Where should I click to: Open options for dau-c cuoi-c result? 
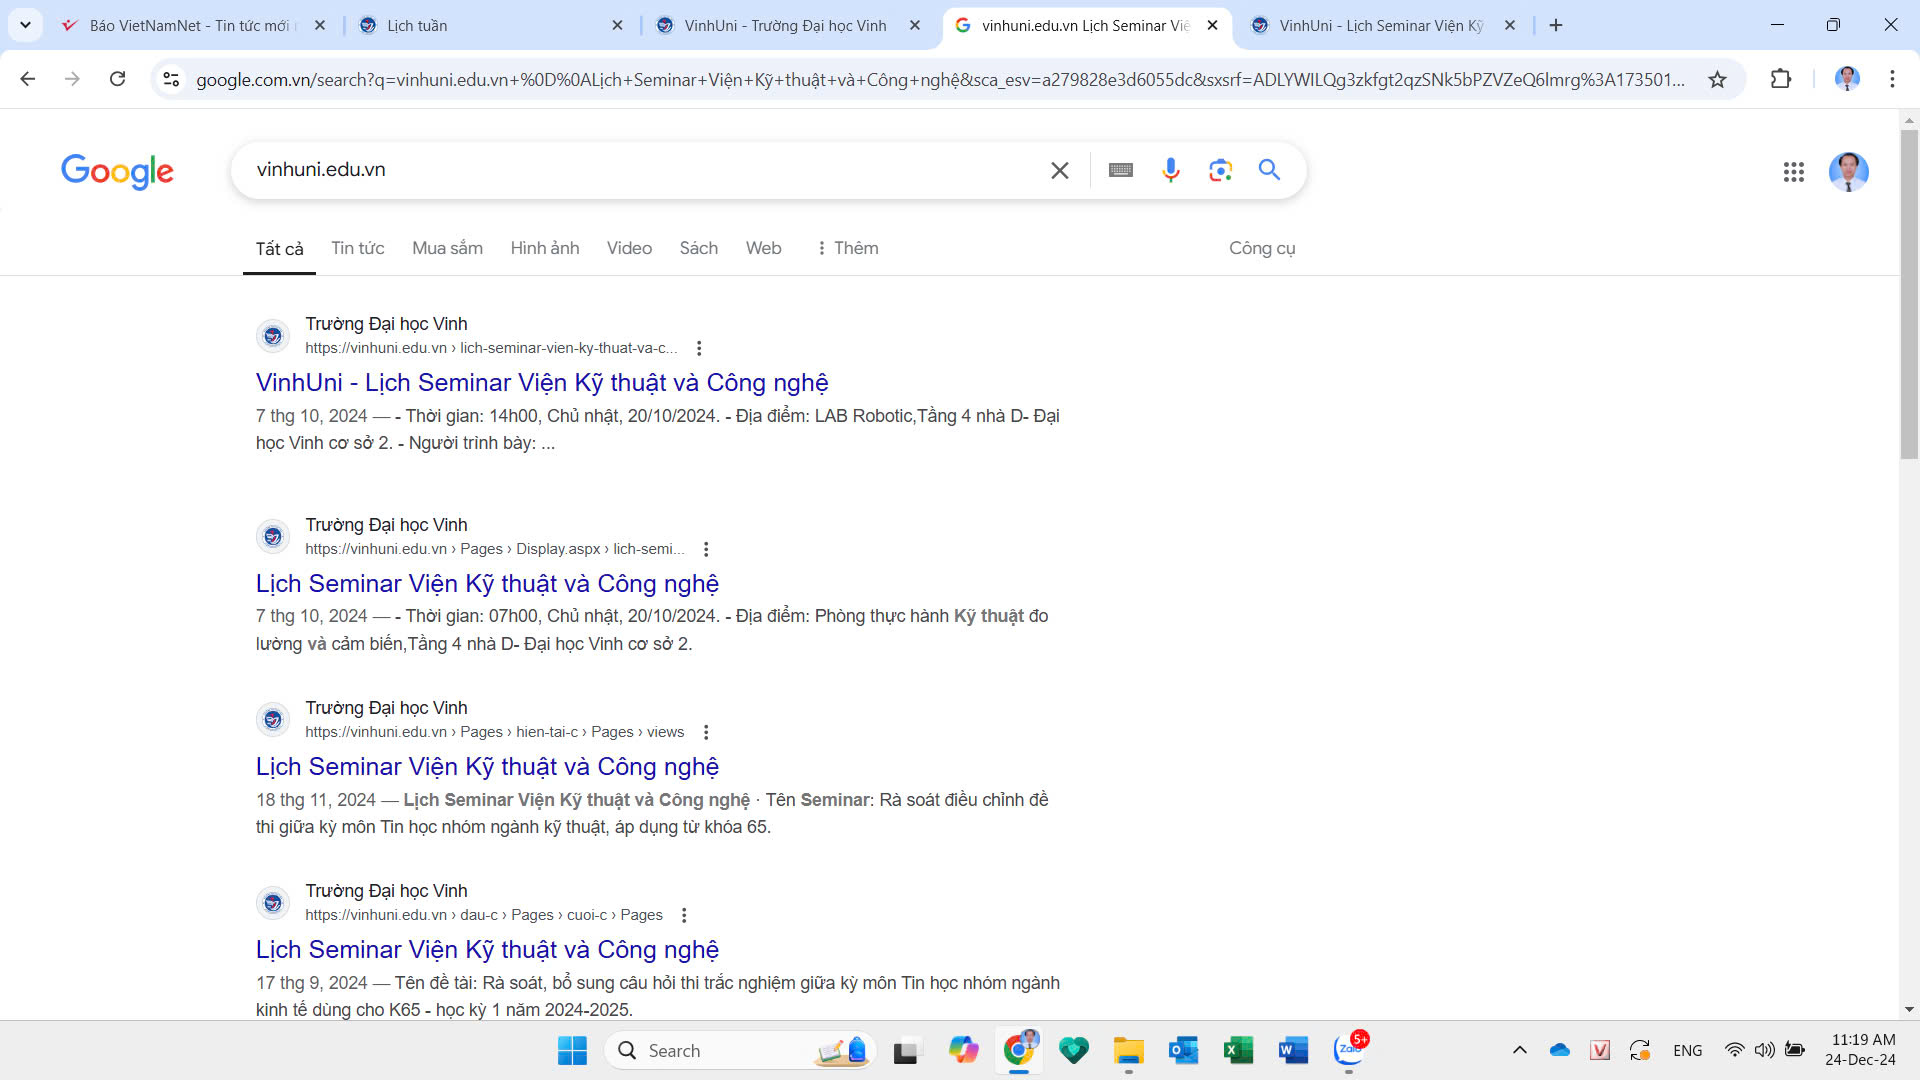click(684, 915)
